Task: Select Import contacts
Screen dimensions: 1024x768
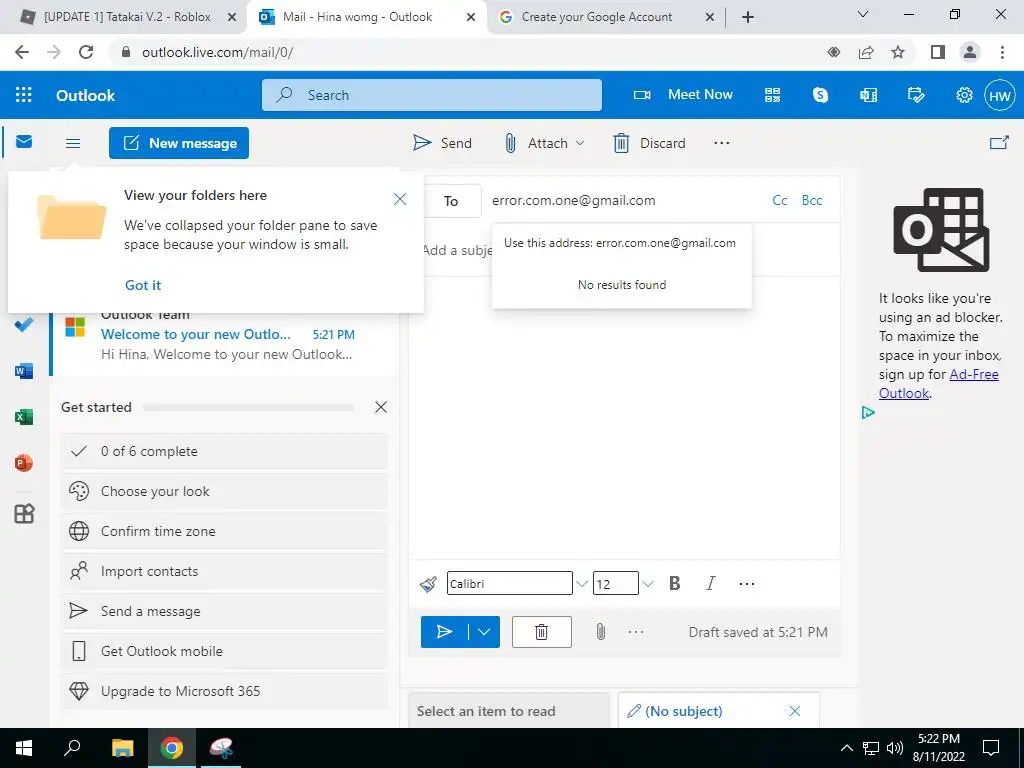Action: 224,571
